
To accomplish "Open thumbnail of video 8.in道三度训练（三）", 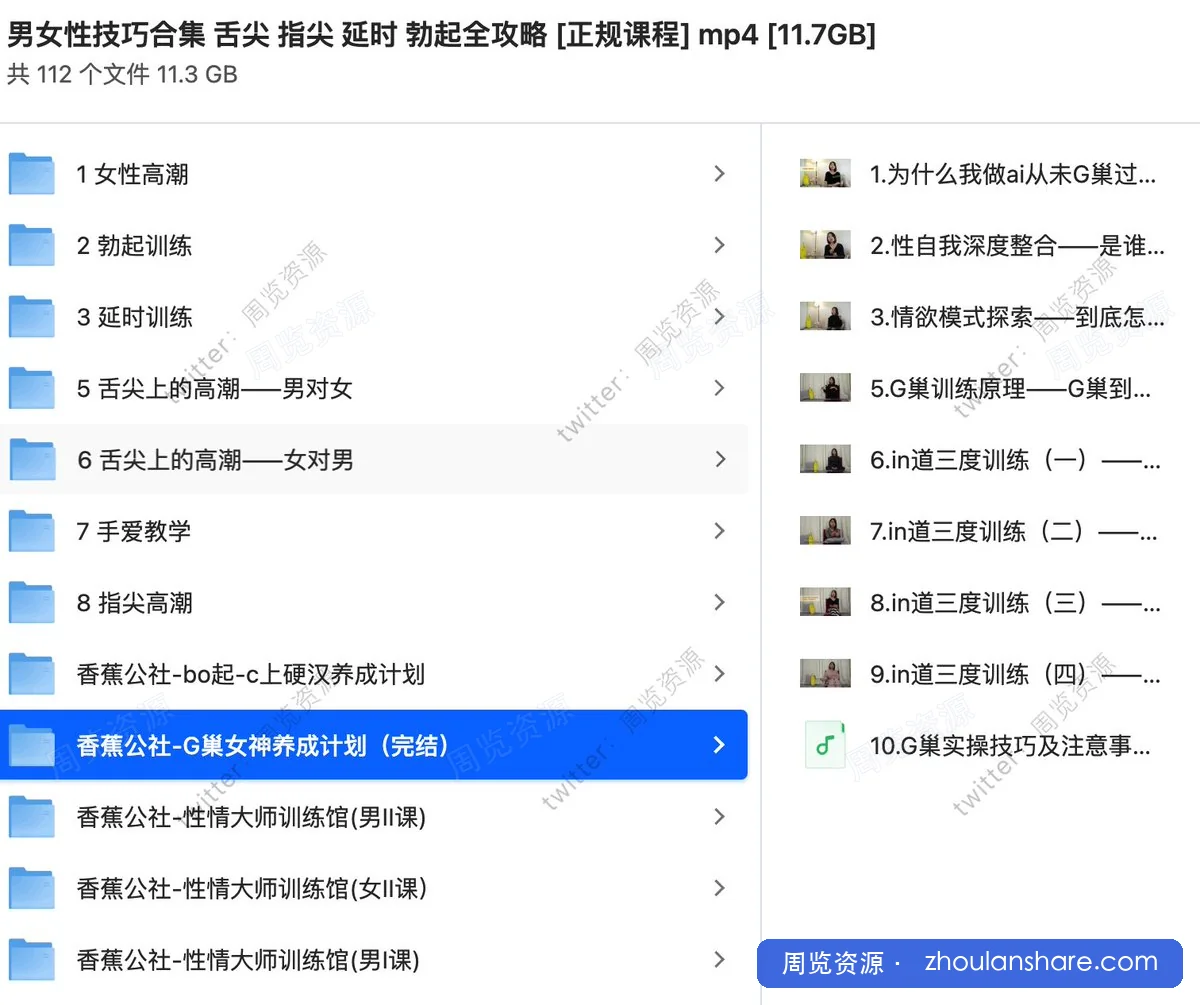I will point(825,602).
